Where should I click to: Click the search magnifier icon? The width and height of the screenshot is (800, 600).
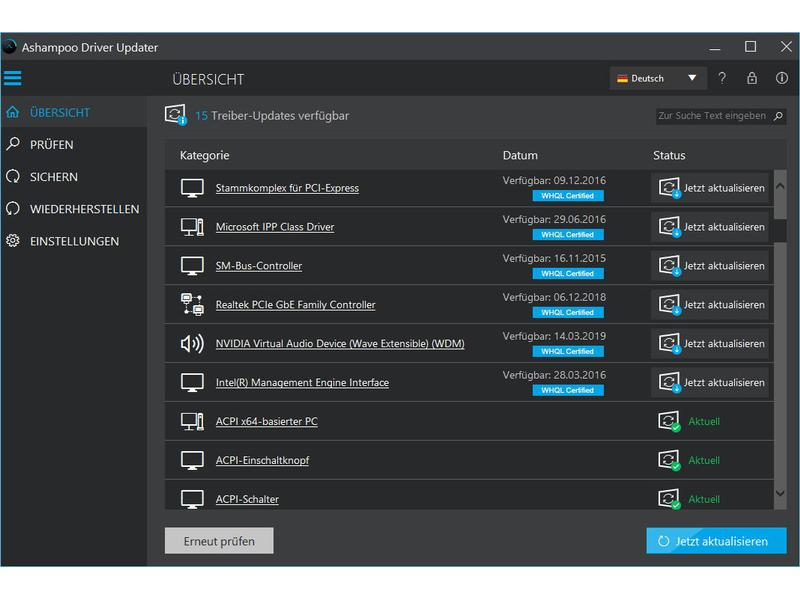778,116
